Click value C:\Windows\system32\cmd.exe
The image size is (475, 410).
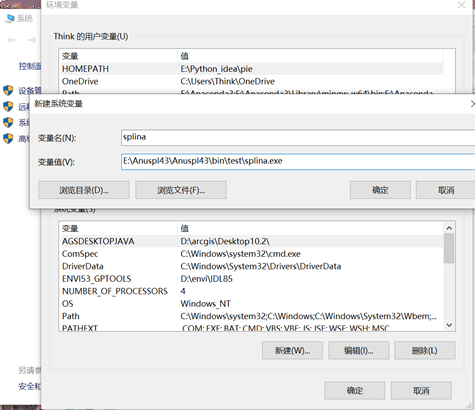pos(240,254)
